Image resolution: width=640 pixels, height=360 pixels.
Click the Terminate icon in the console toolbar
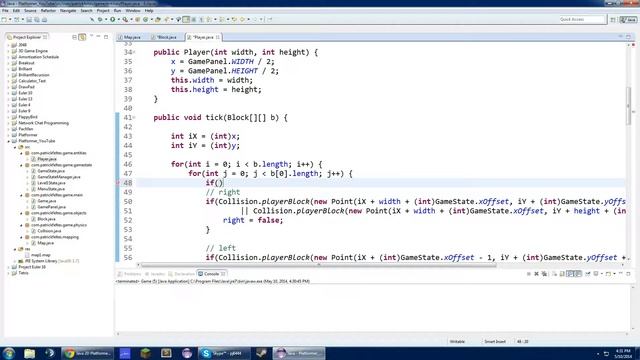pos(529,274)
